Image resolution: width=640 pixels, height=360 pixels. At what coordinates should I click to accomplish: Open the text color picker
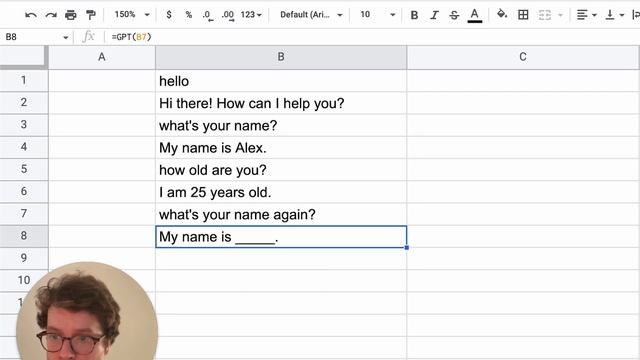click(474, 15)
